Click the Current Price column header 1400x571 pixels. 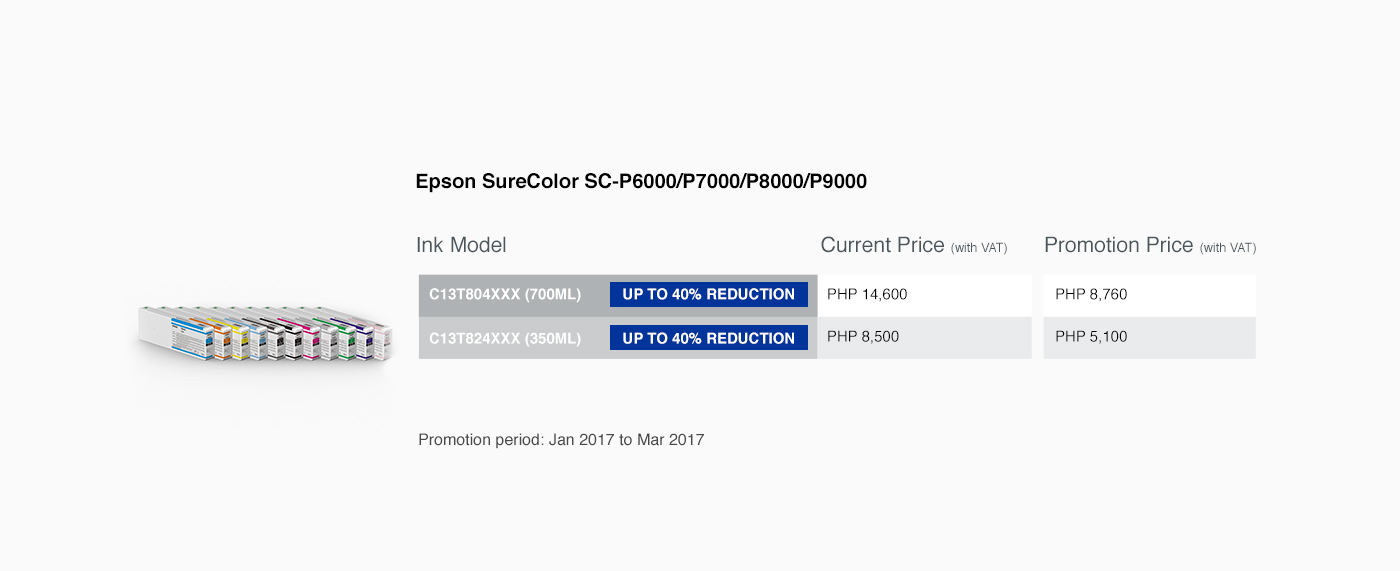tap(913, 245)
